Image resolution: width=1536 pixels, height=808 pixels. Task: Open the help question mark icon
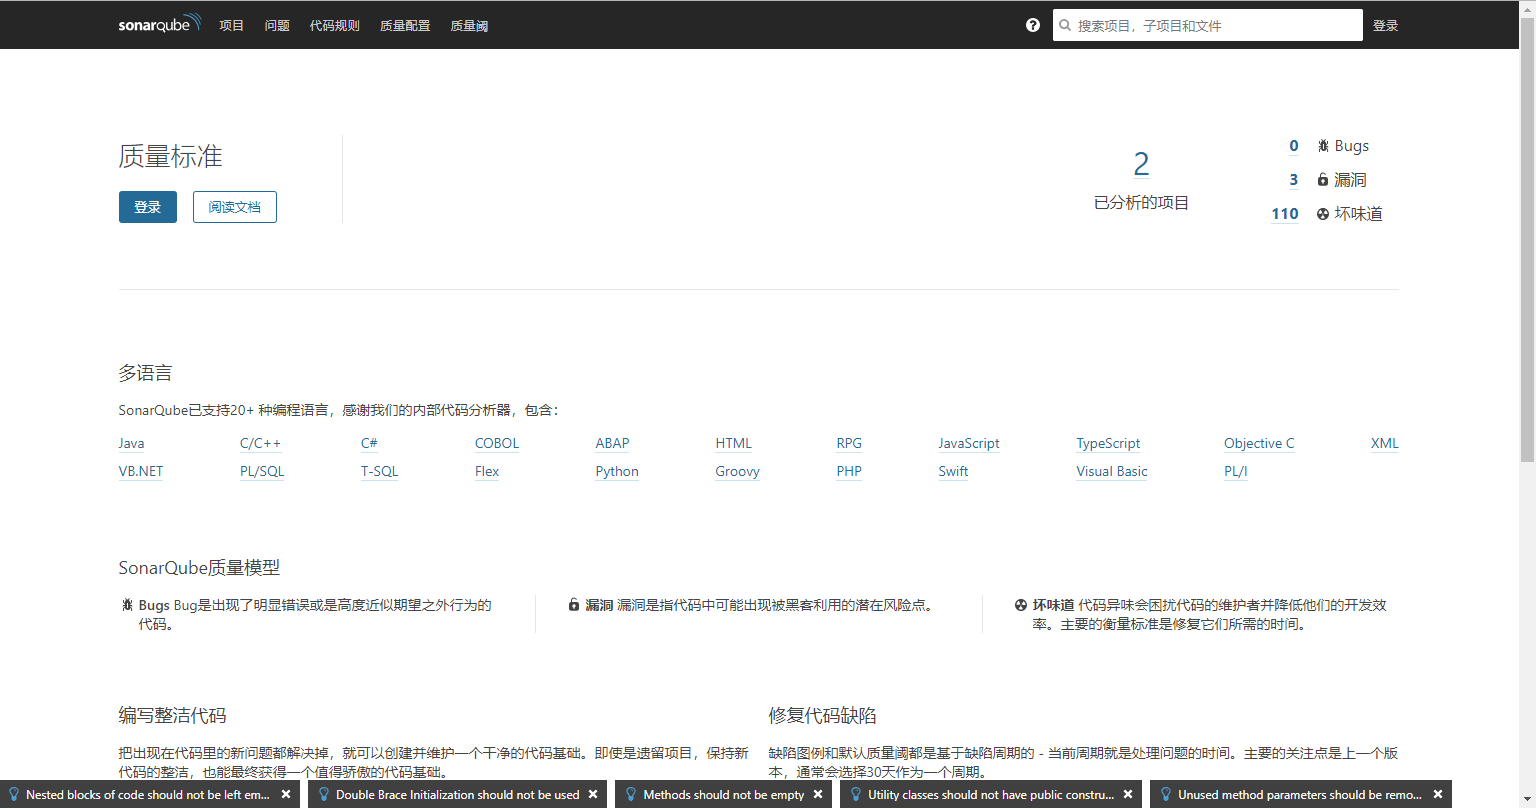1033,25
